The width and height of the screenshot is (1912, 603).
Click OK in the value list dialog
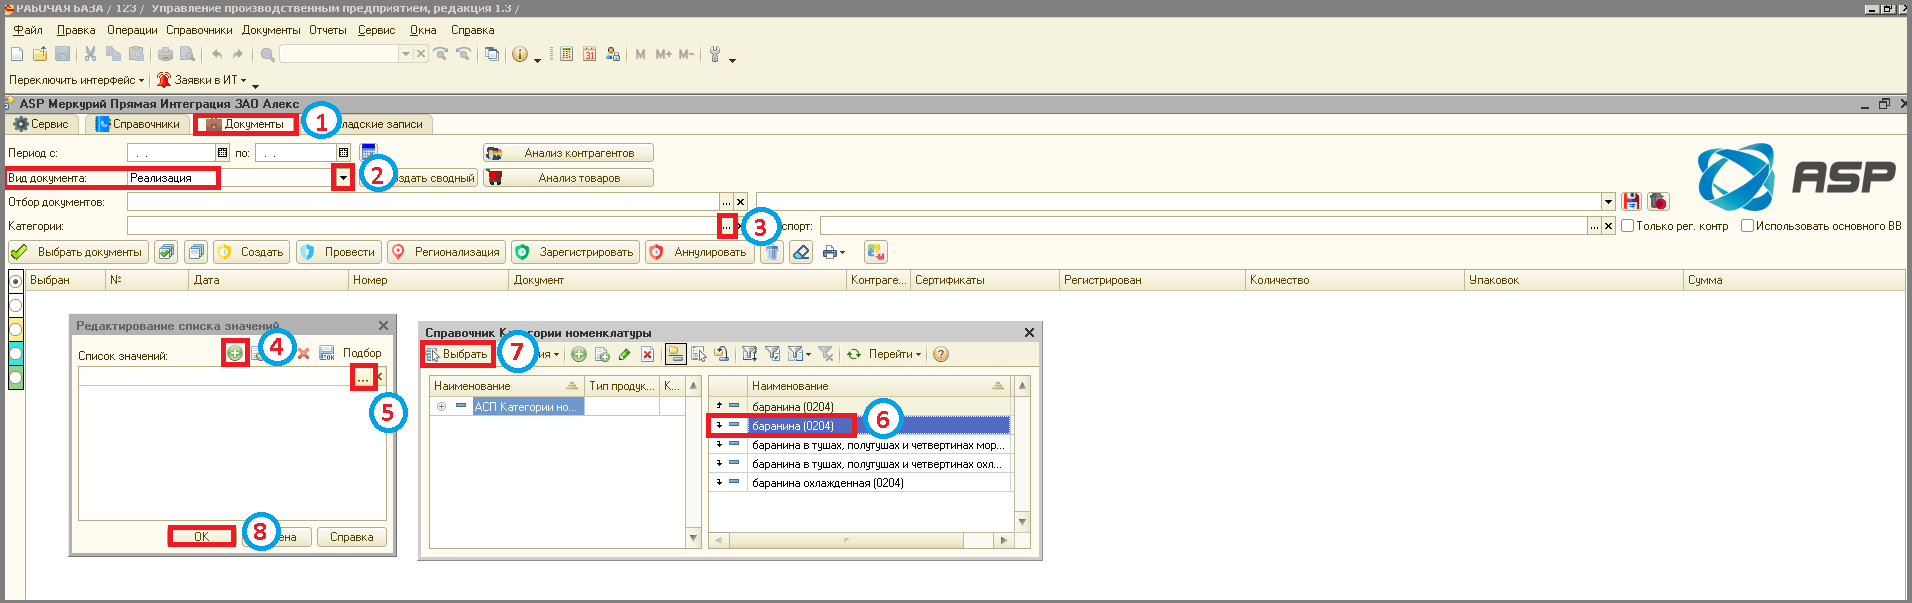[x=201, y=537]
